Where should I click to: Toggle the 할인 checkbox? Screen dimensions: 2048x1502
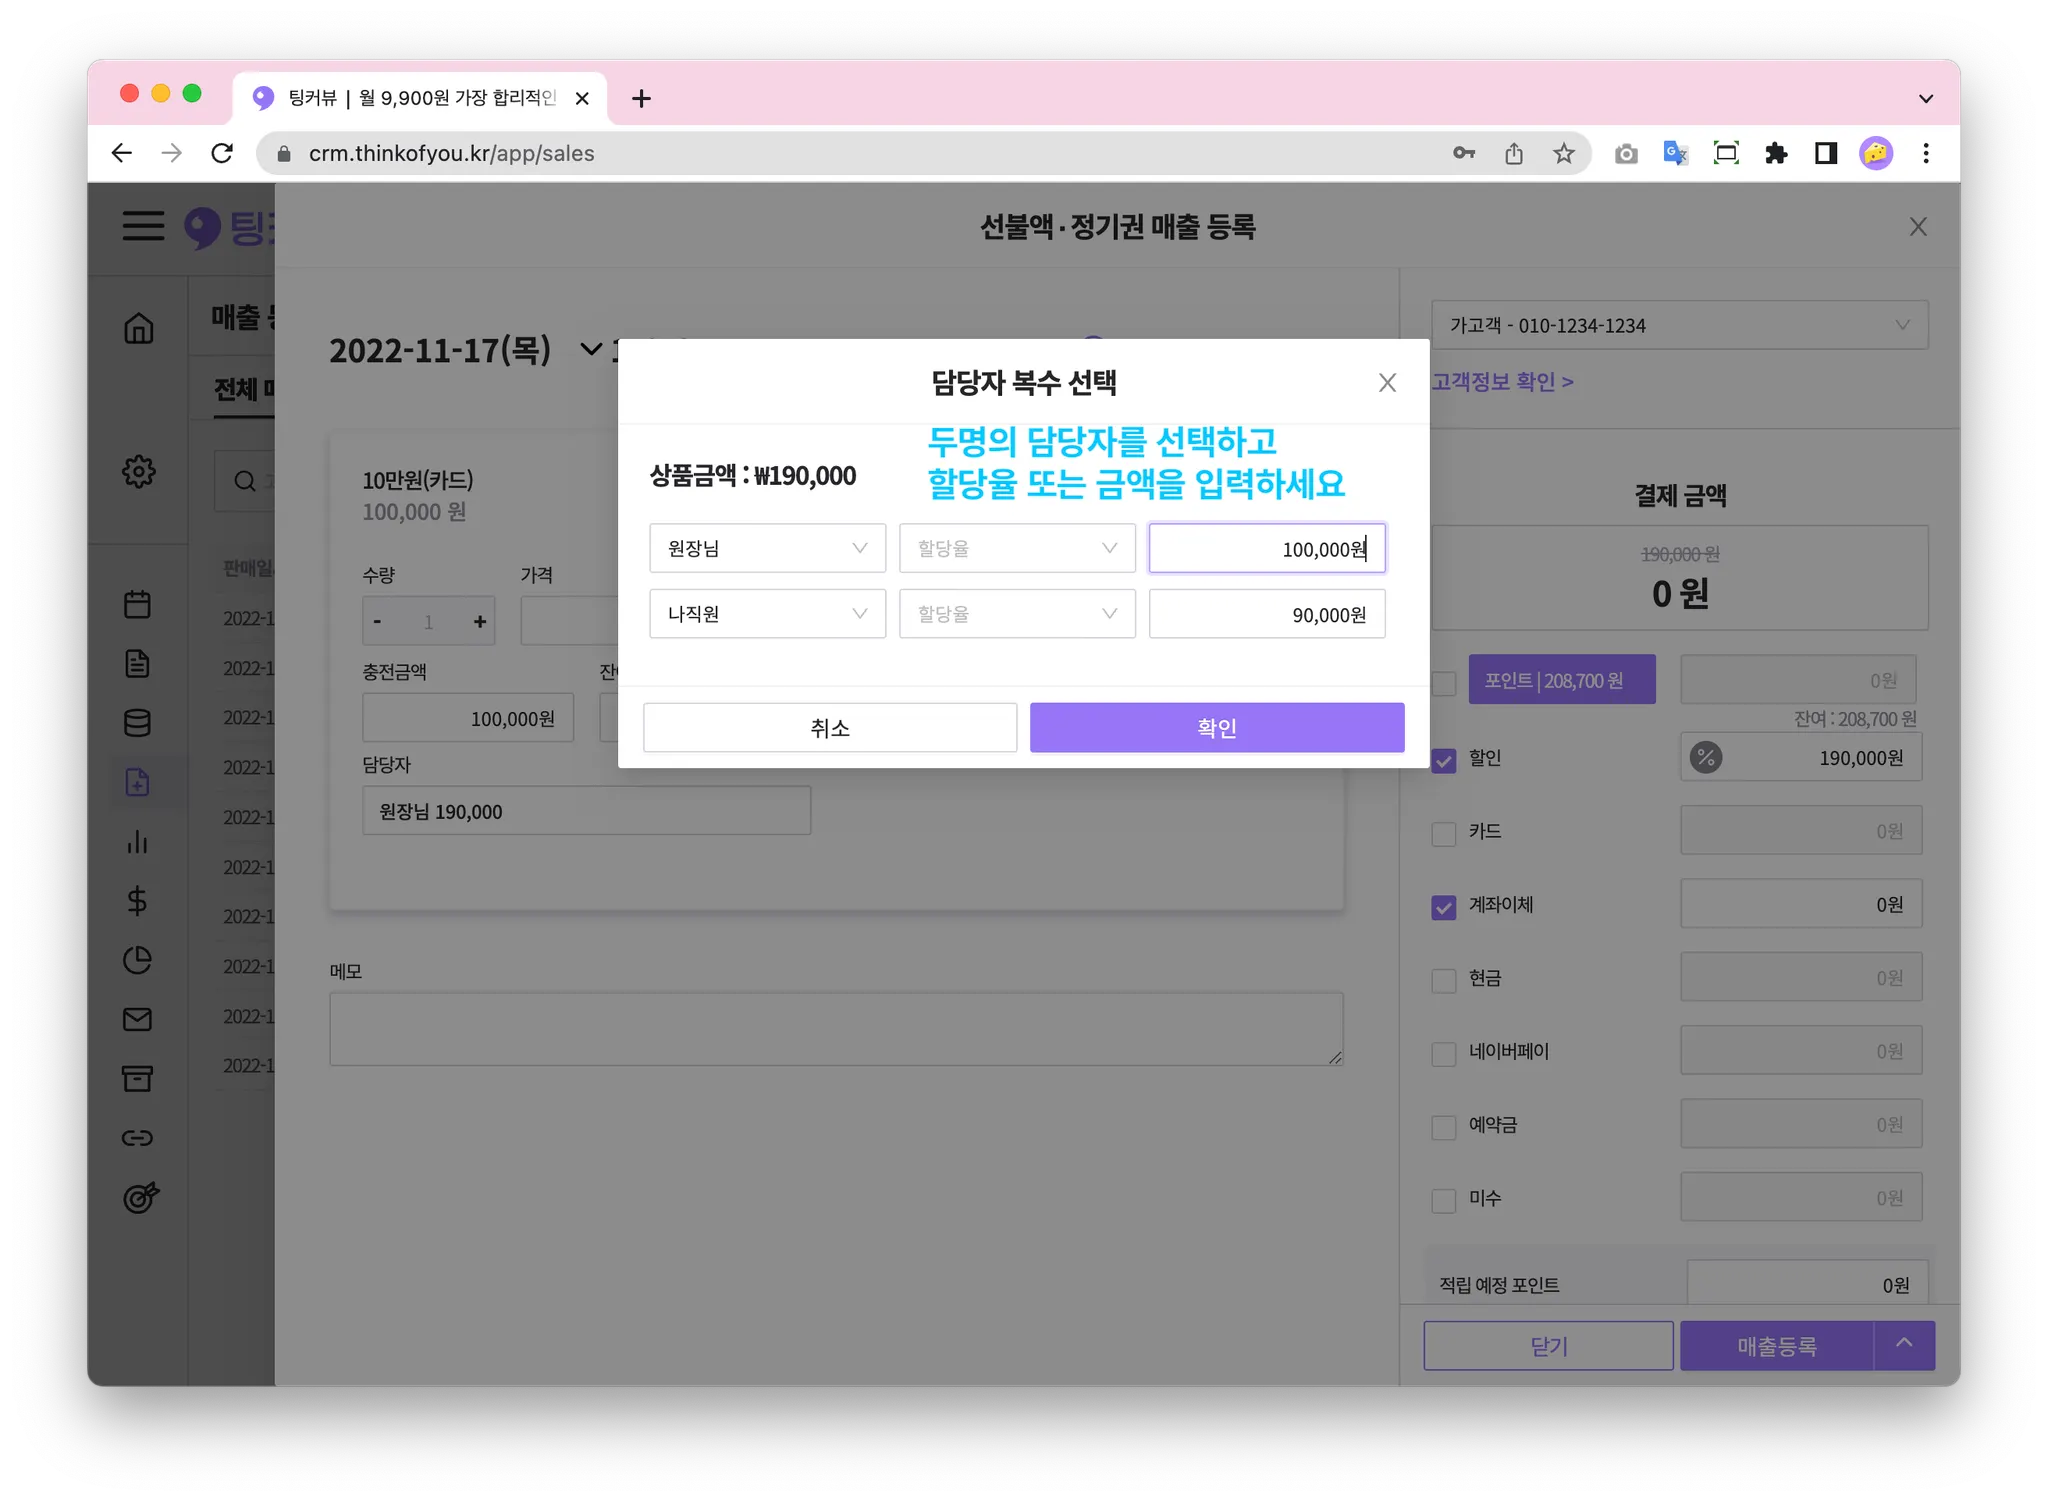tap(1444, 760)
